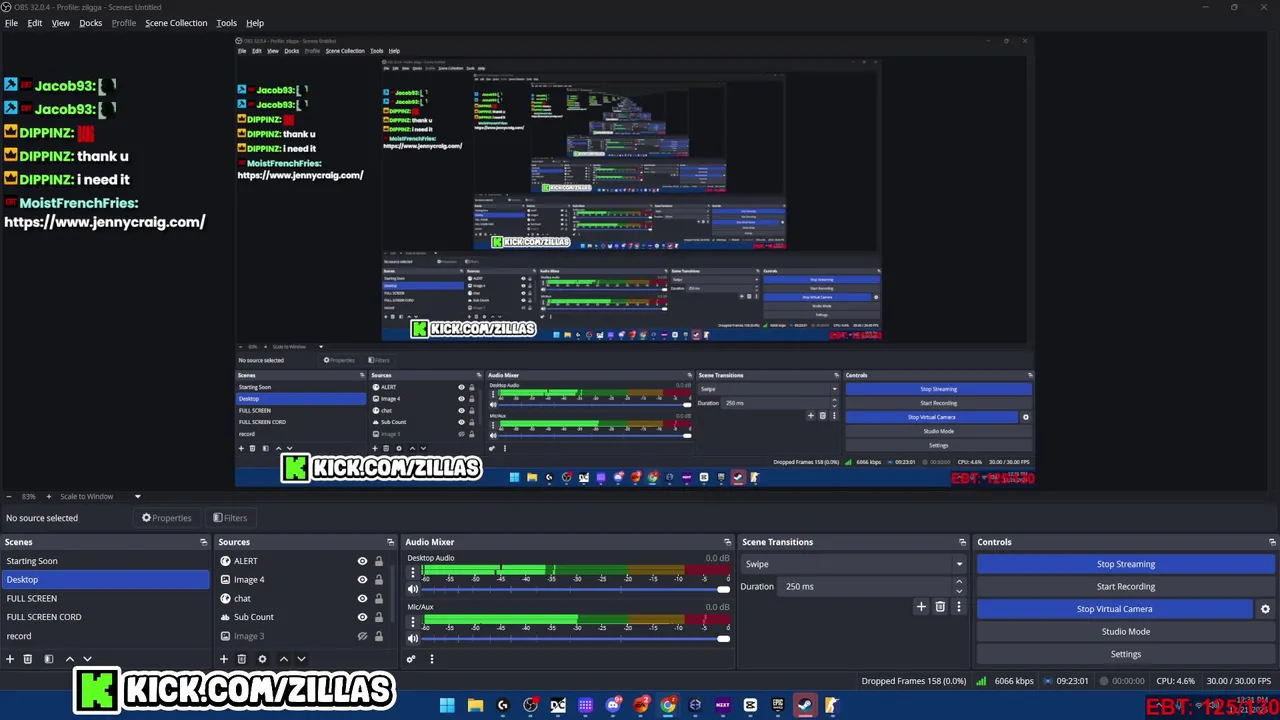
Task: Open source Filters button
Action: tap(230, 518)
